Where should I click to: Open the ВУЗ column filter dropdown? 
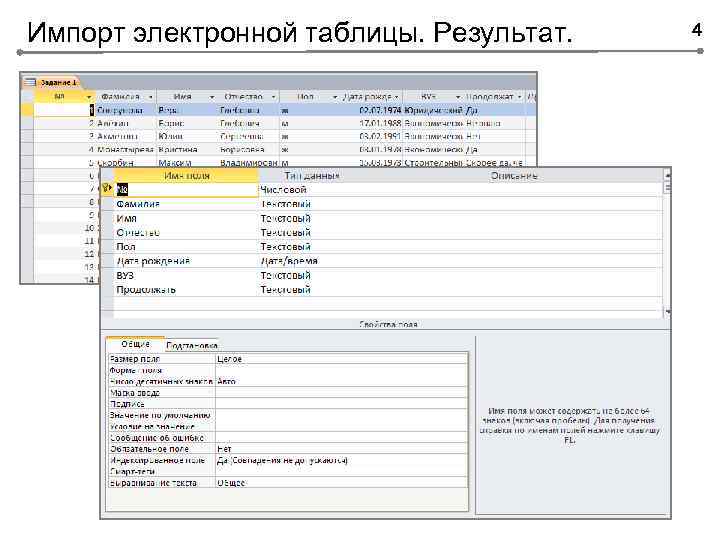tap(458, 97)
